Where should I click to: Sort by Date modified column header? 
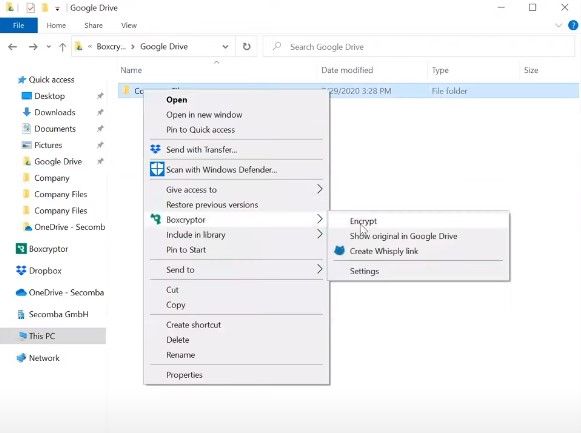click(x=347, y=70)
